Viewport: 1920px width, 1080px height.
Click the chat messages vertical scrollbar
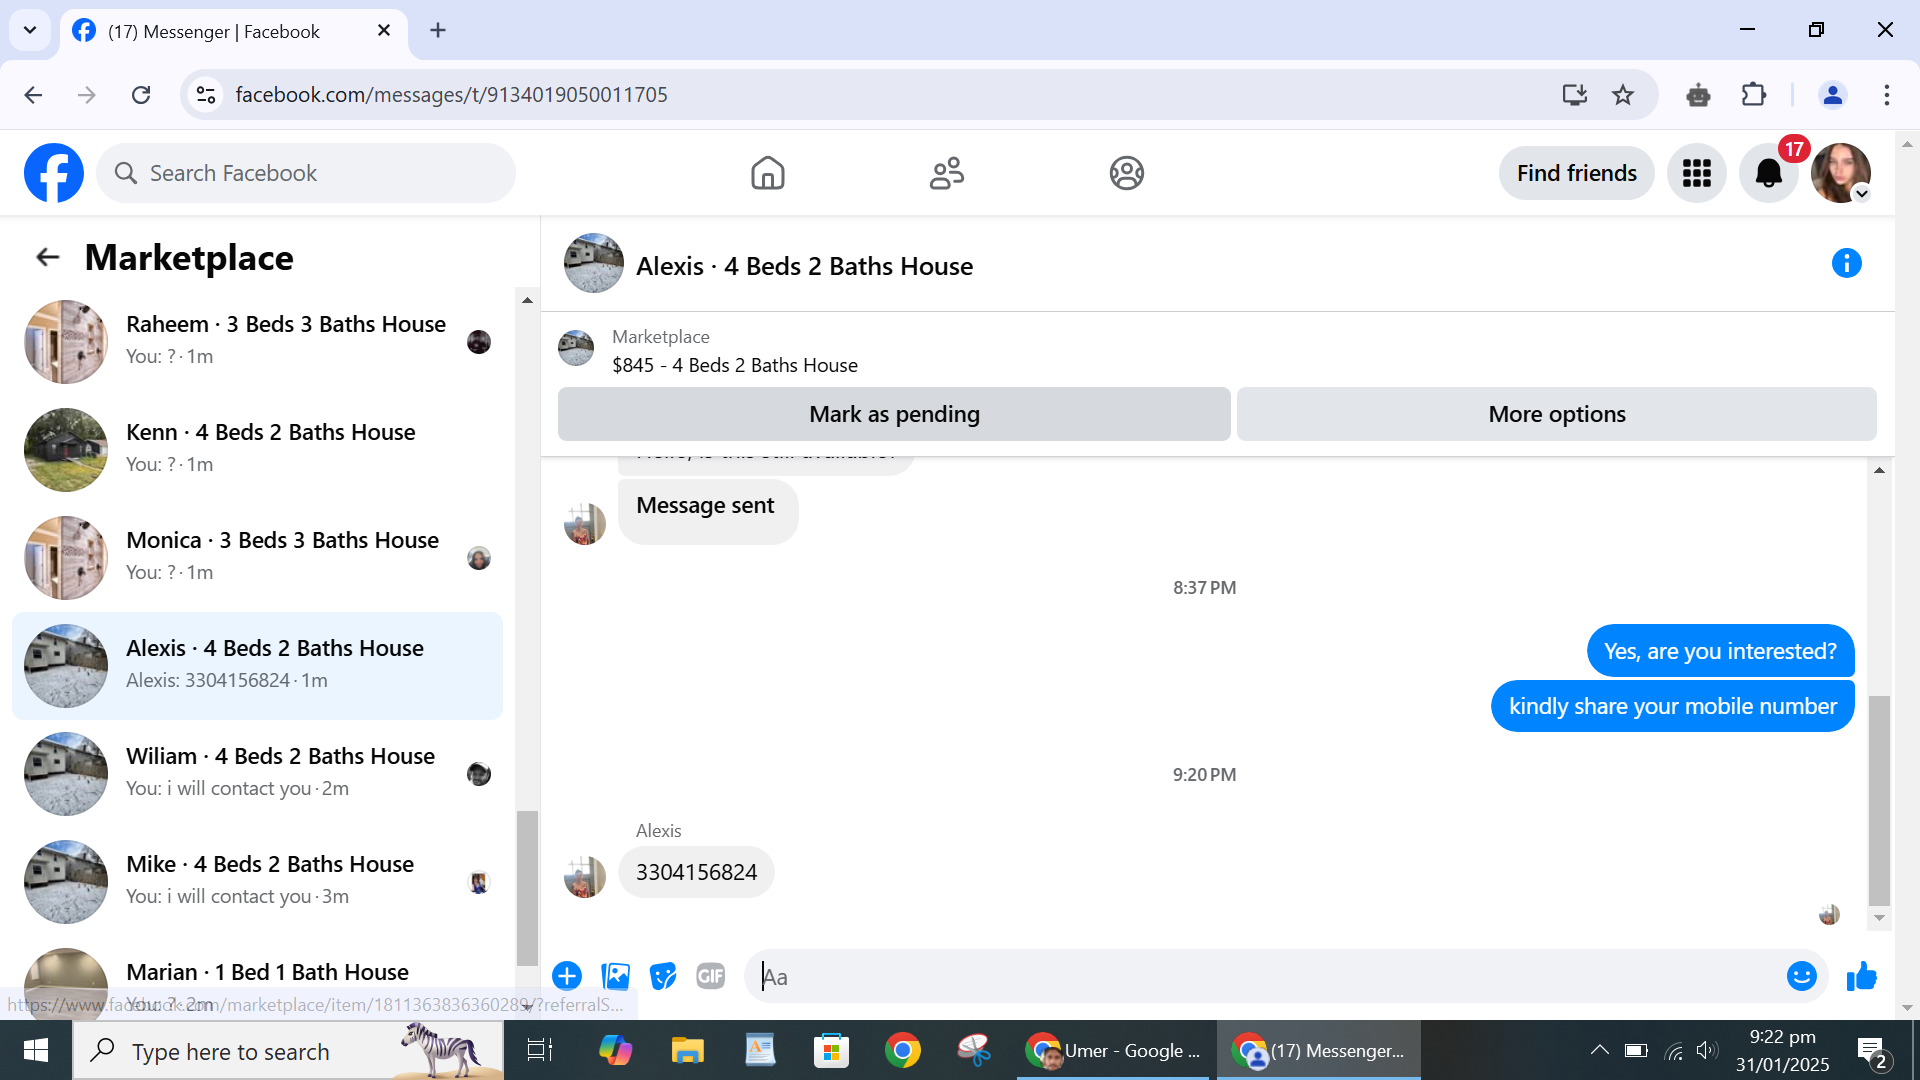click(1879, 800)
